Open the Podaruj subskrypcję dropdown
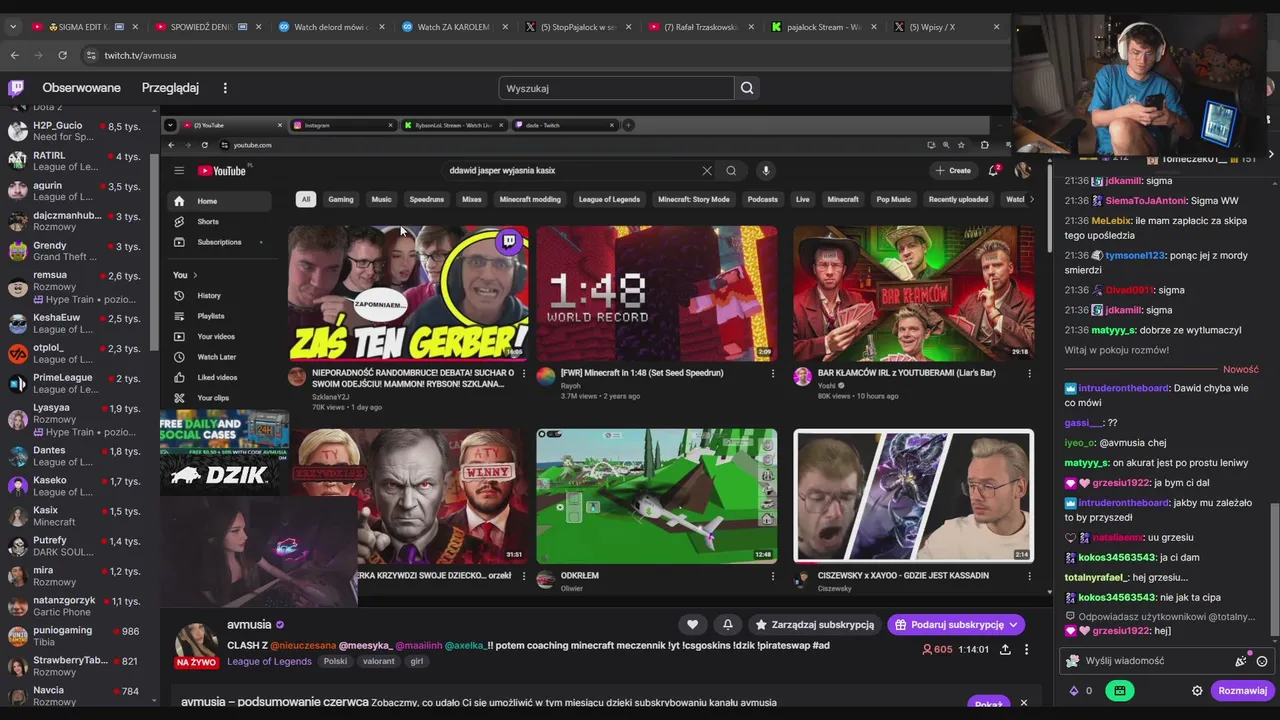This screenshot has width=1280, height=720. (956, 624)
